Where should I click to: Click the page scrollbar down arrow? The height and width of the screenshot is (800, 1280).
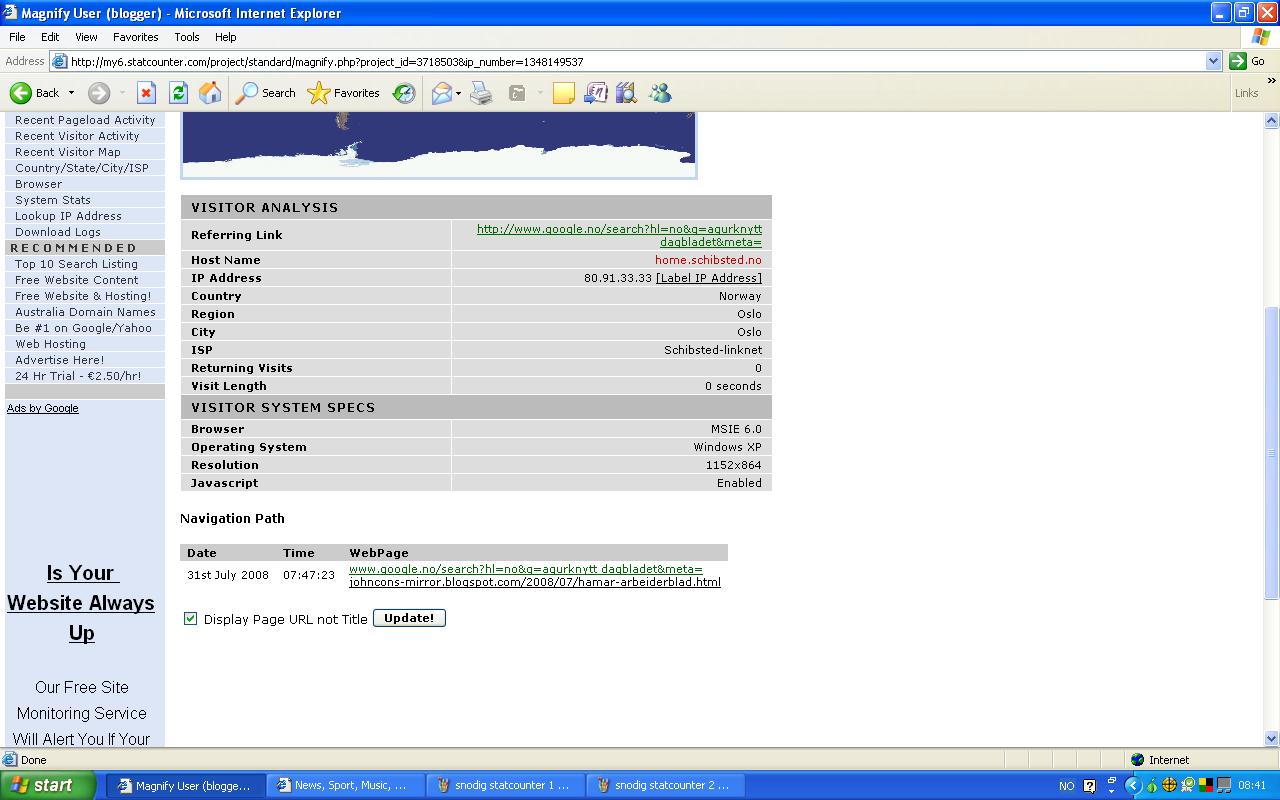[x=1271, y=739]
